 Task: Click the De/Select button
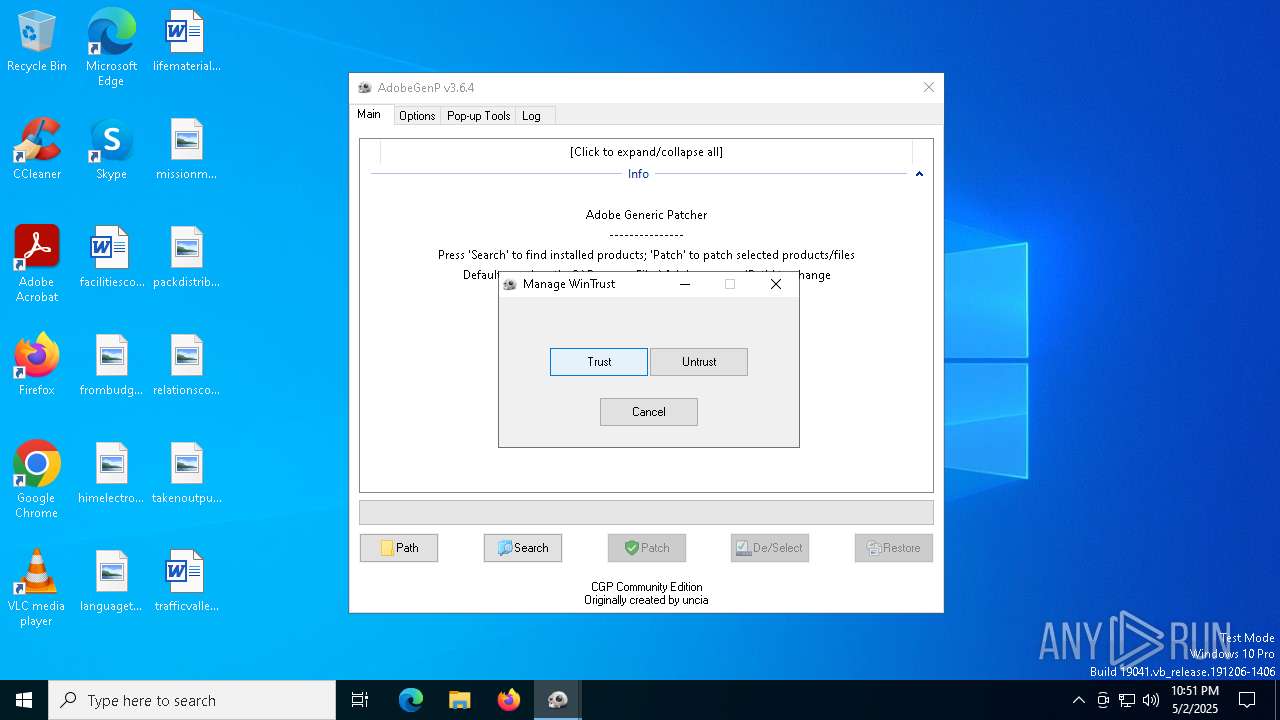pos(770,548)
